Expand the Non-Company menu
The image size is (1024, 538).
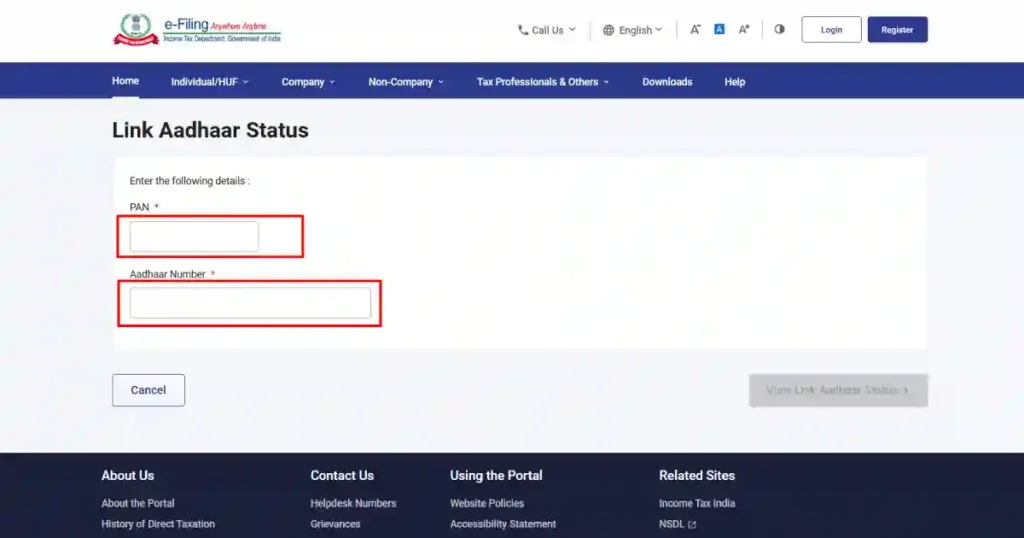coord(406,82)
